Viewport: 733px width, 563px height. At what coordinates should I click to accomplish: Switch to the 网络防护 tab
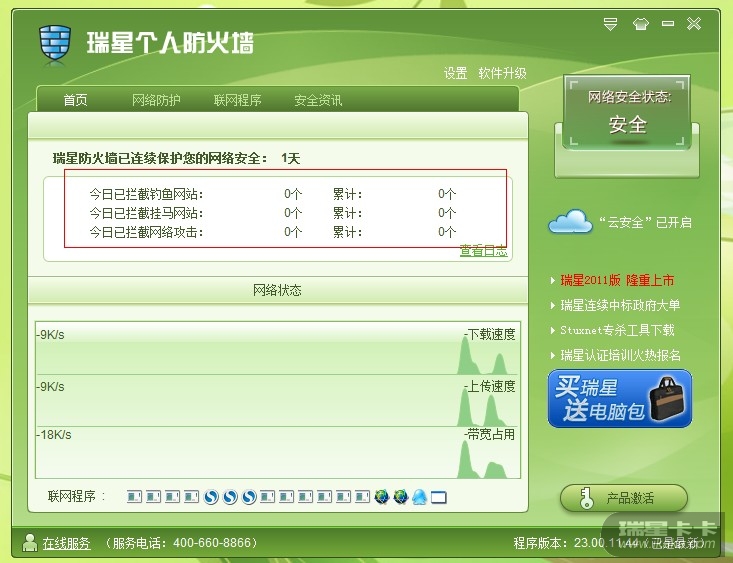tap(156, 100)
